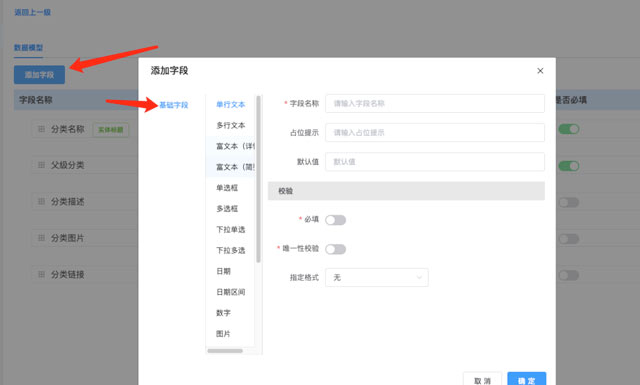Click drag handle icon beside 分类描述
The image size is (640, 385).
(41, 201)
